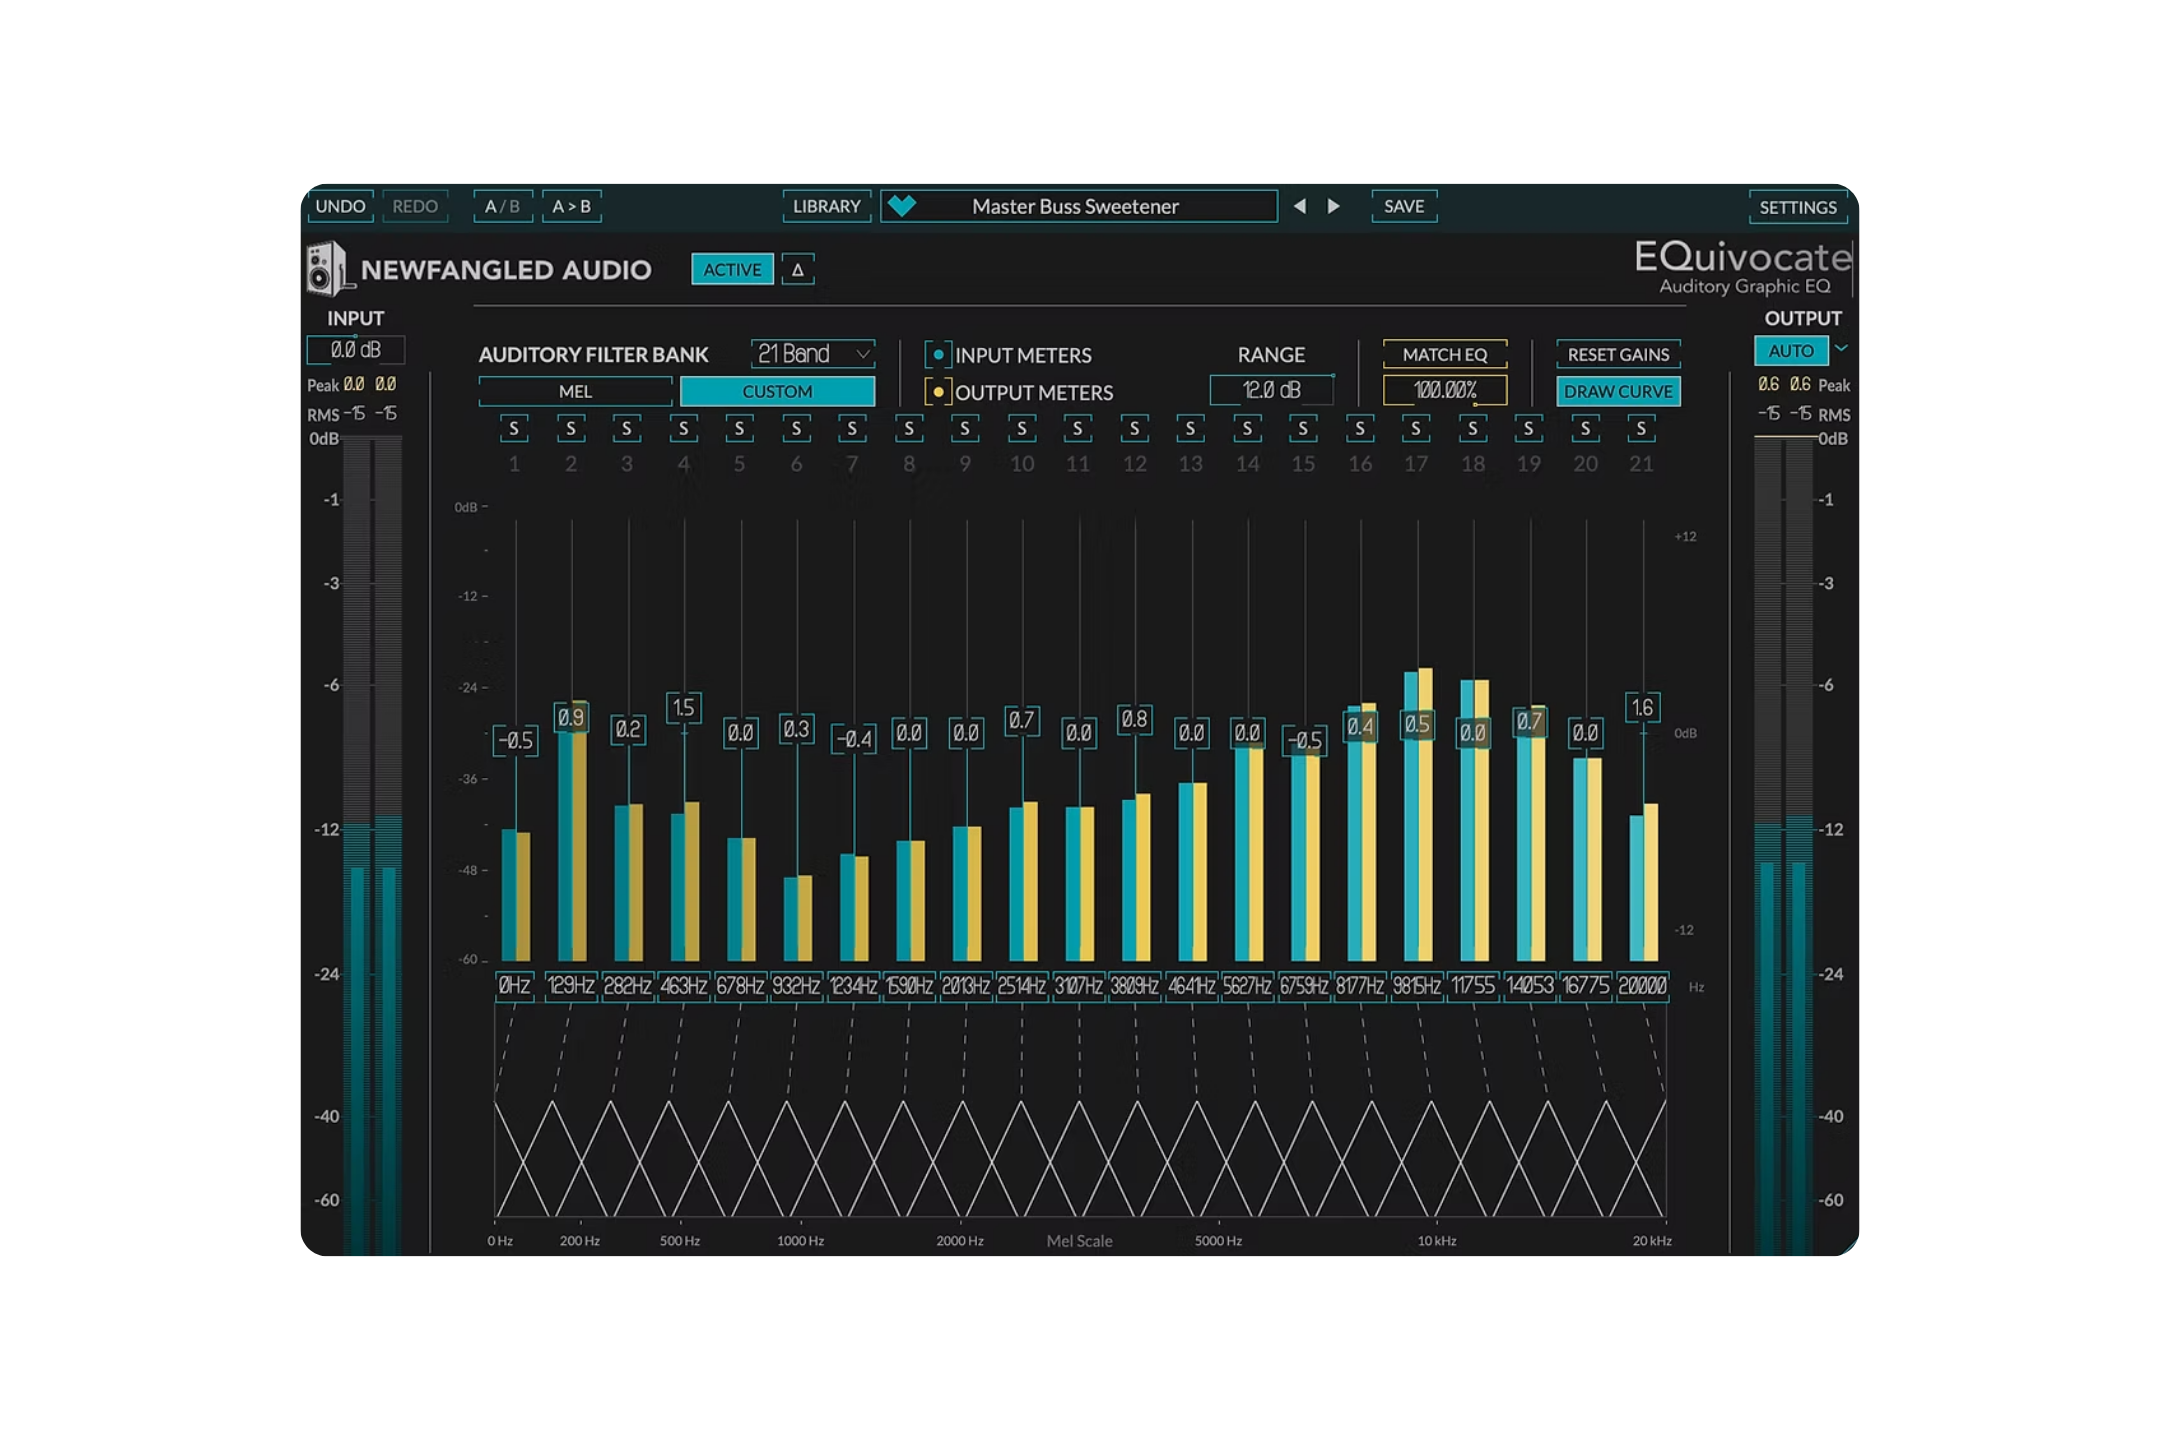Enable the INPUT METERS display
This screenshot has height=1440, width=2160.
[937, 354]
